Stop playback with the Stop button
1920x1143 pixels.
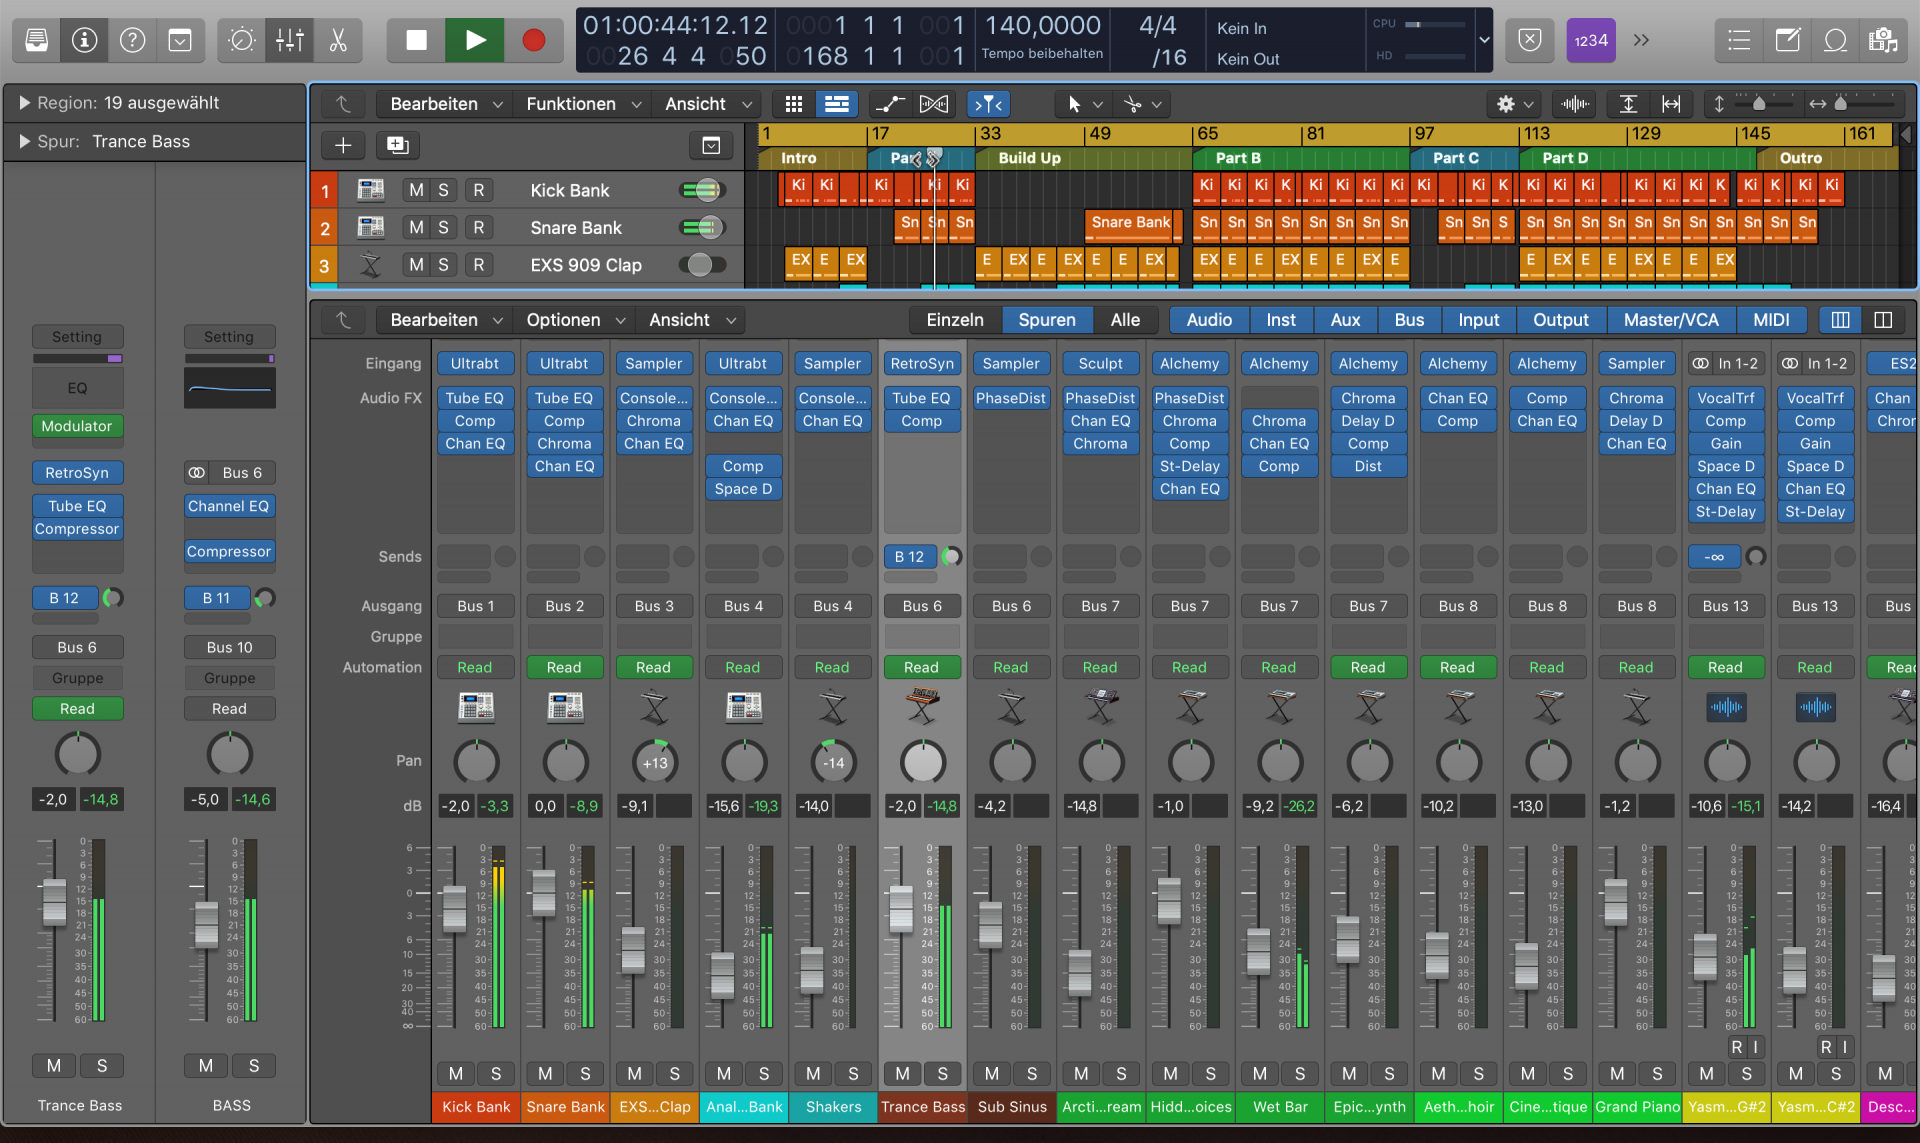[x=416, y=40]
